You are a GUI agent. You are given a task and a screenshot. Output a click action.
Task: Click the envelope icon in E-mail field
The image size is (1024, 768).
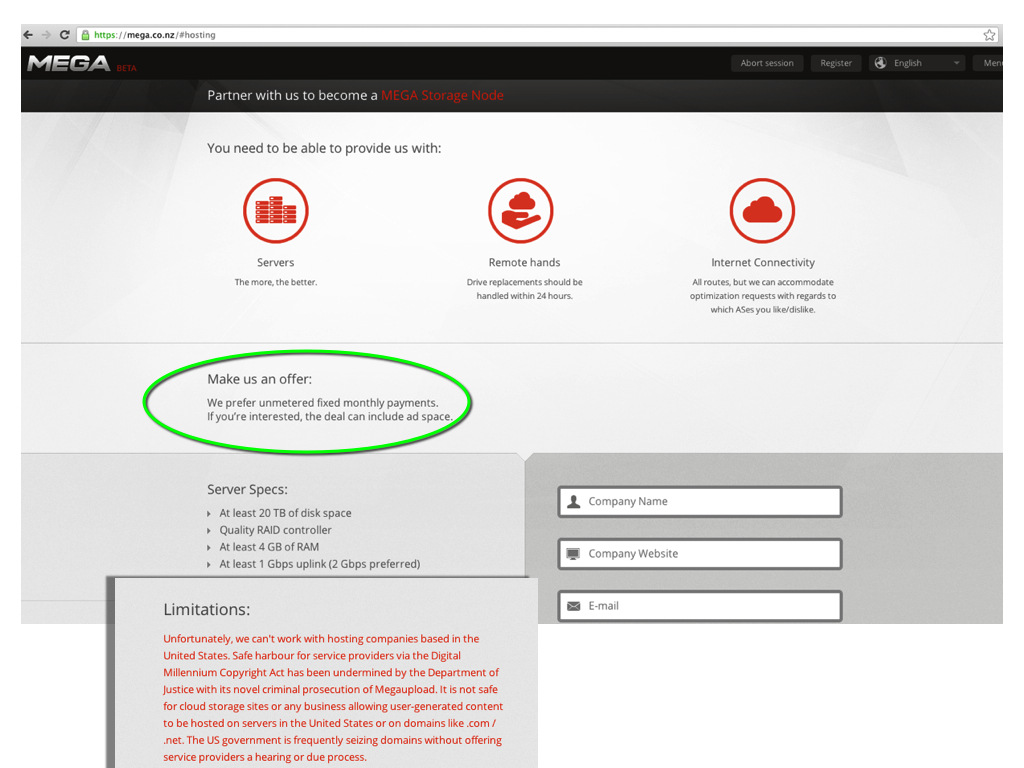[573, 606]
